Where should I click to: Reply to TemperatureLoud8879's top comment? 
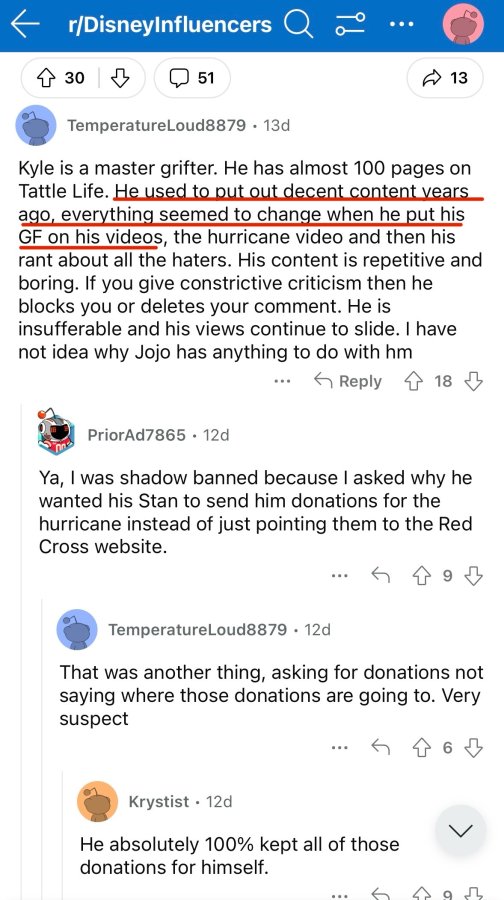tap(348, 381)
